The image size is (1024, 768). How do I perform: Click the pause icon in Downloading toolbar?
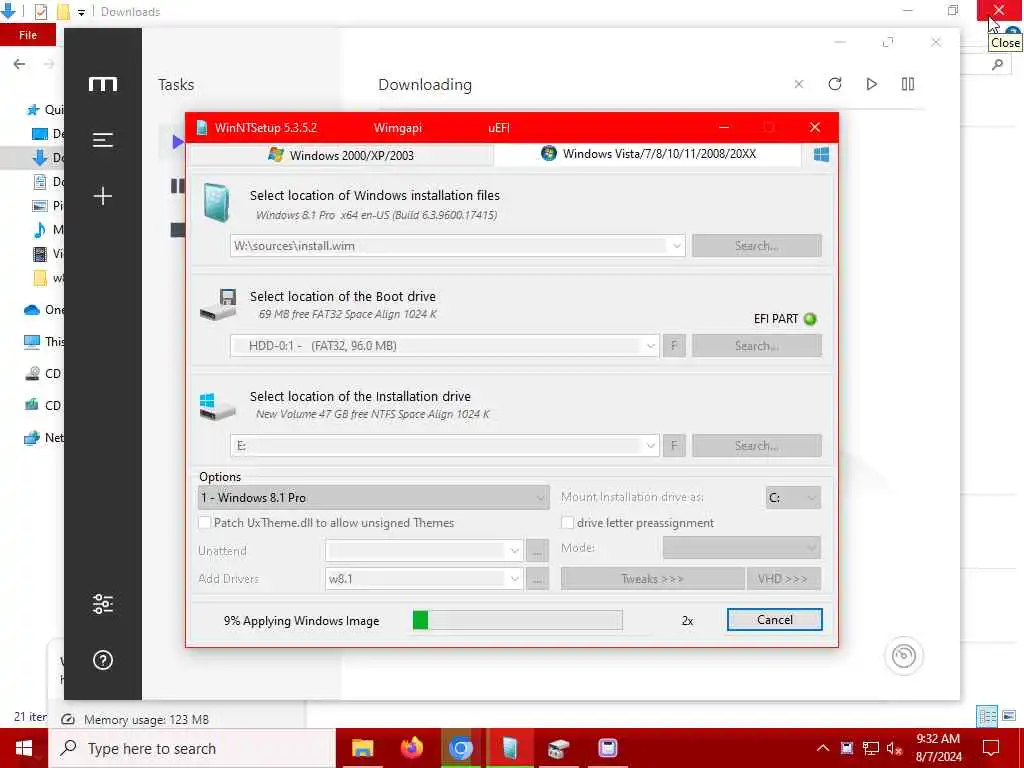coord(908,84)
